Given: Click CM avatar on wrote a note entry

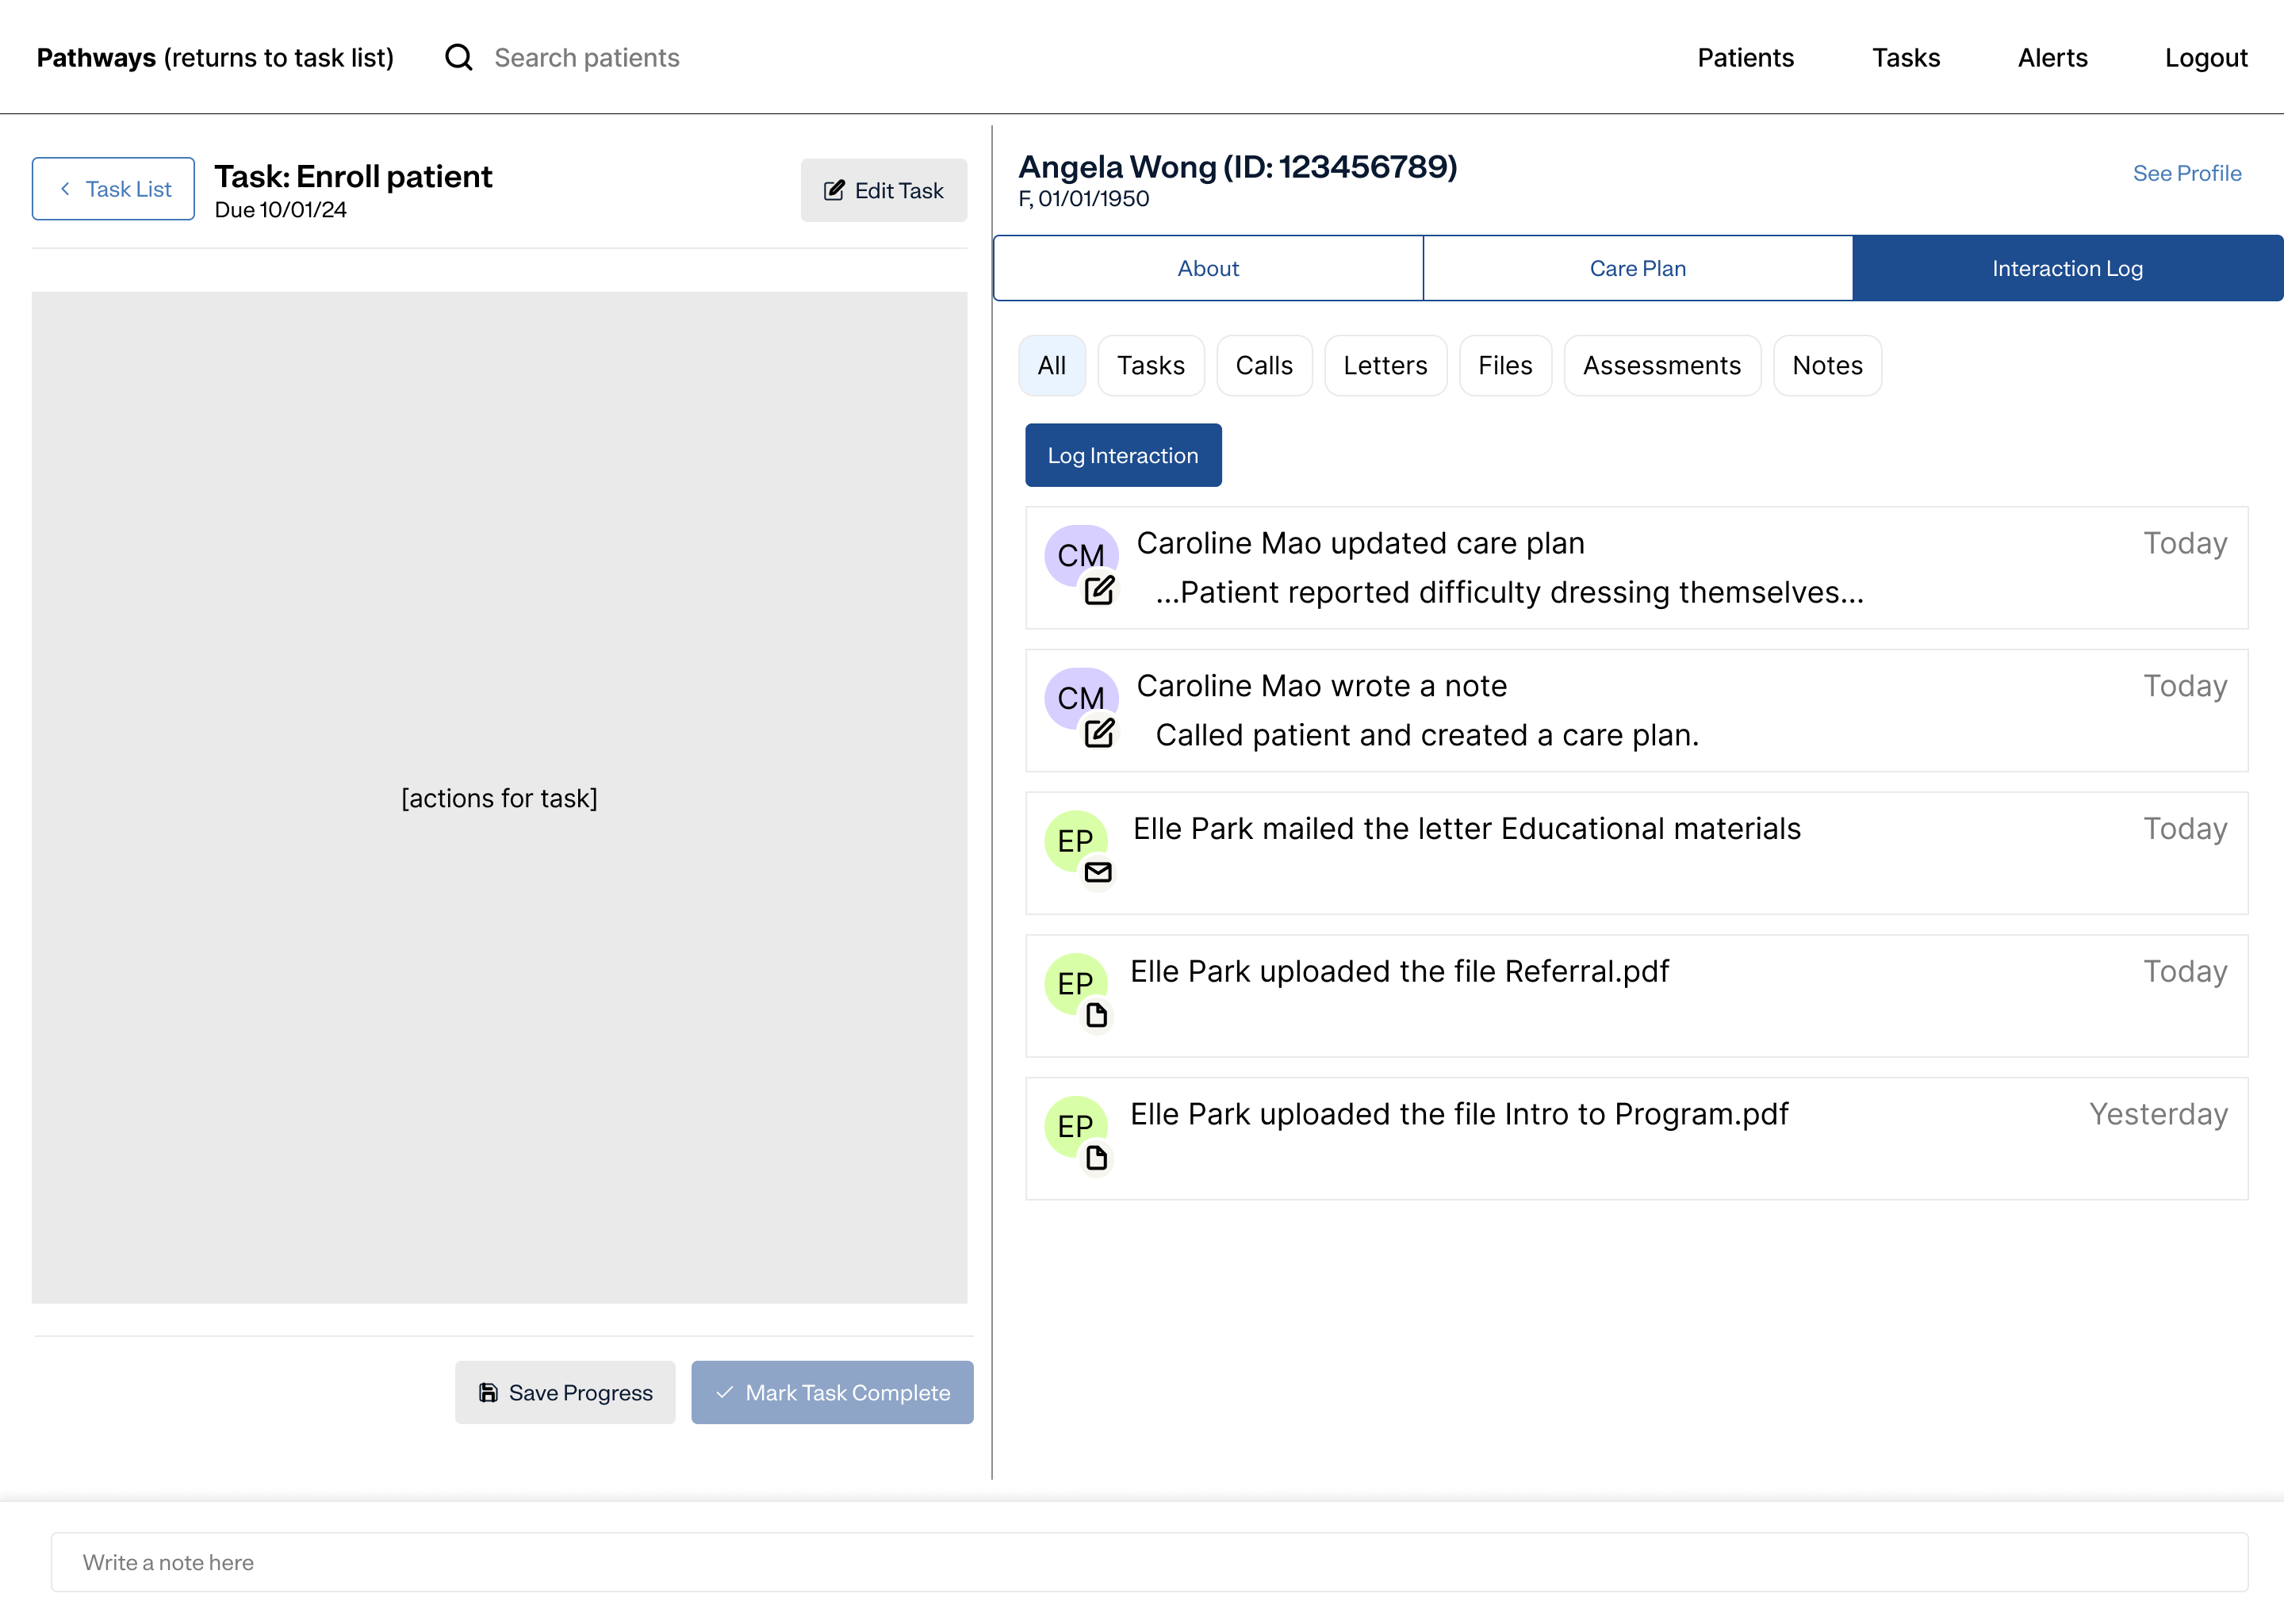Looking at the screenshot, I should (1081, 698).
